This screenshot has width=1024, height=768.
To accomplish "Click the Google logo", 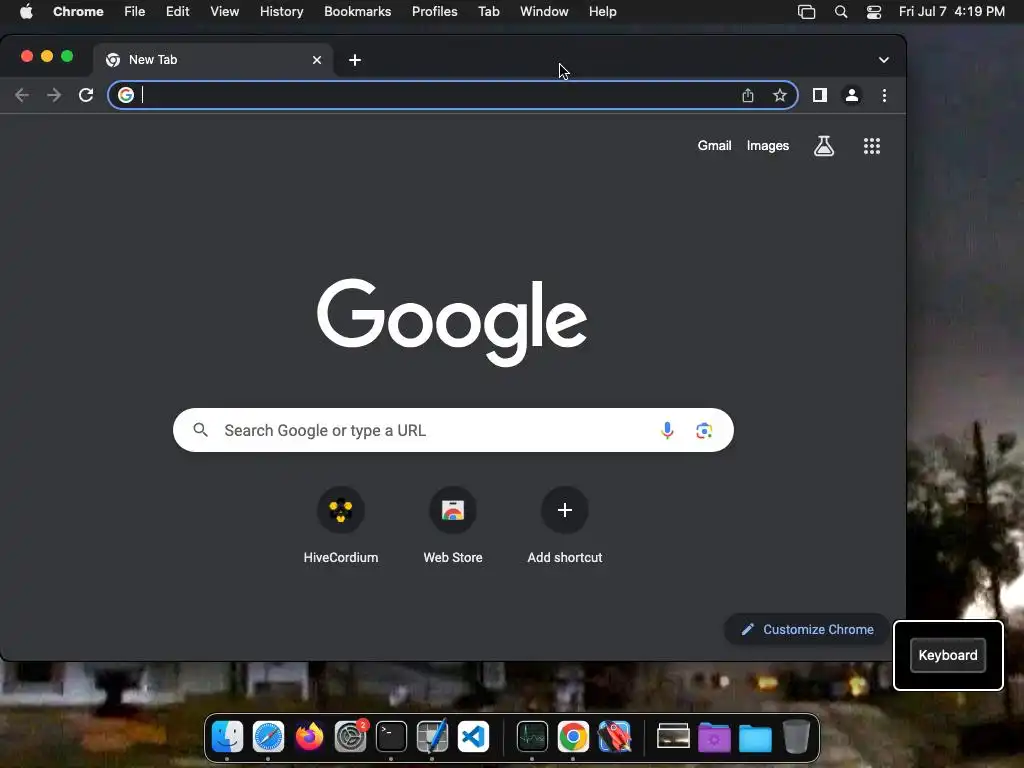I will coord(452,322).
